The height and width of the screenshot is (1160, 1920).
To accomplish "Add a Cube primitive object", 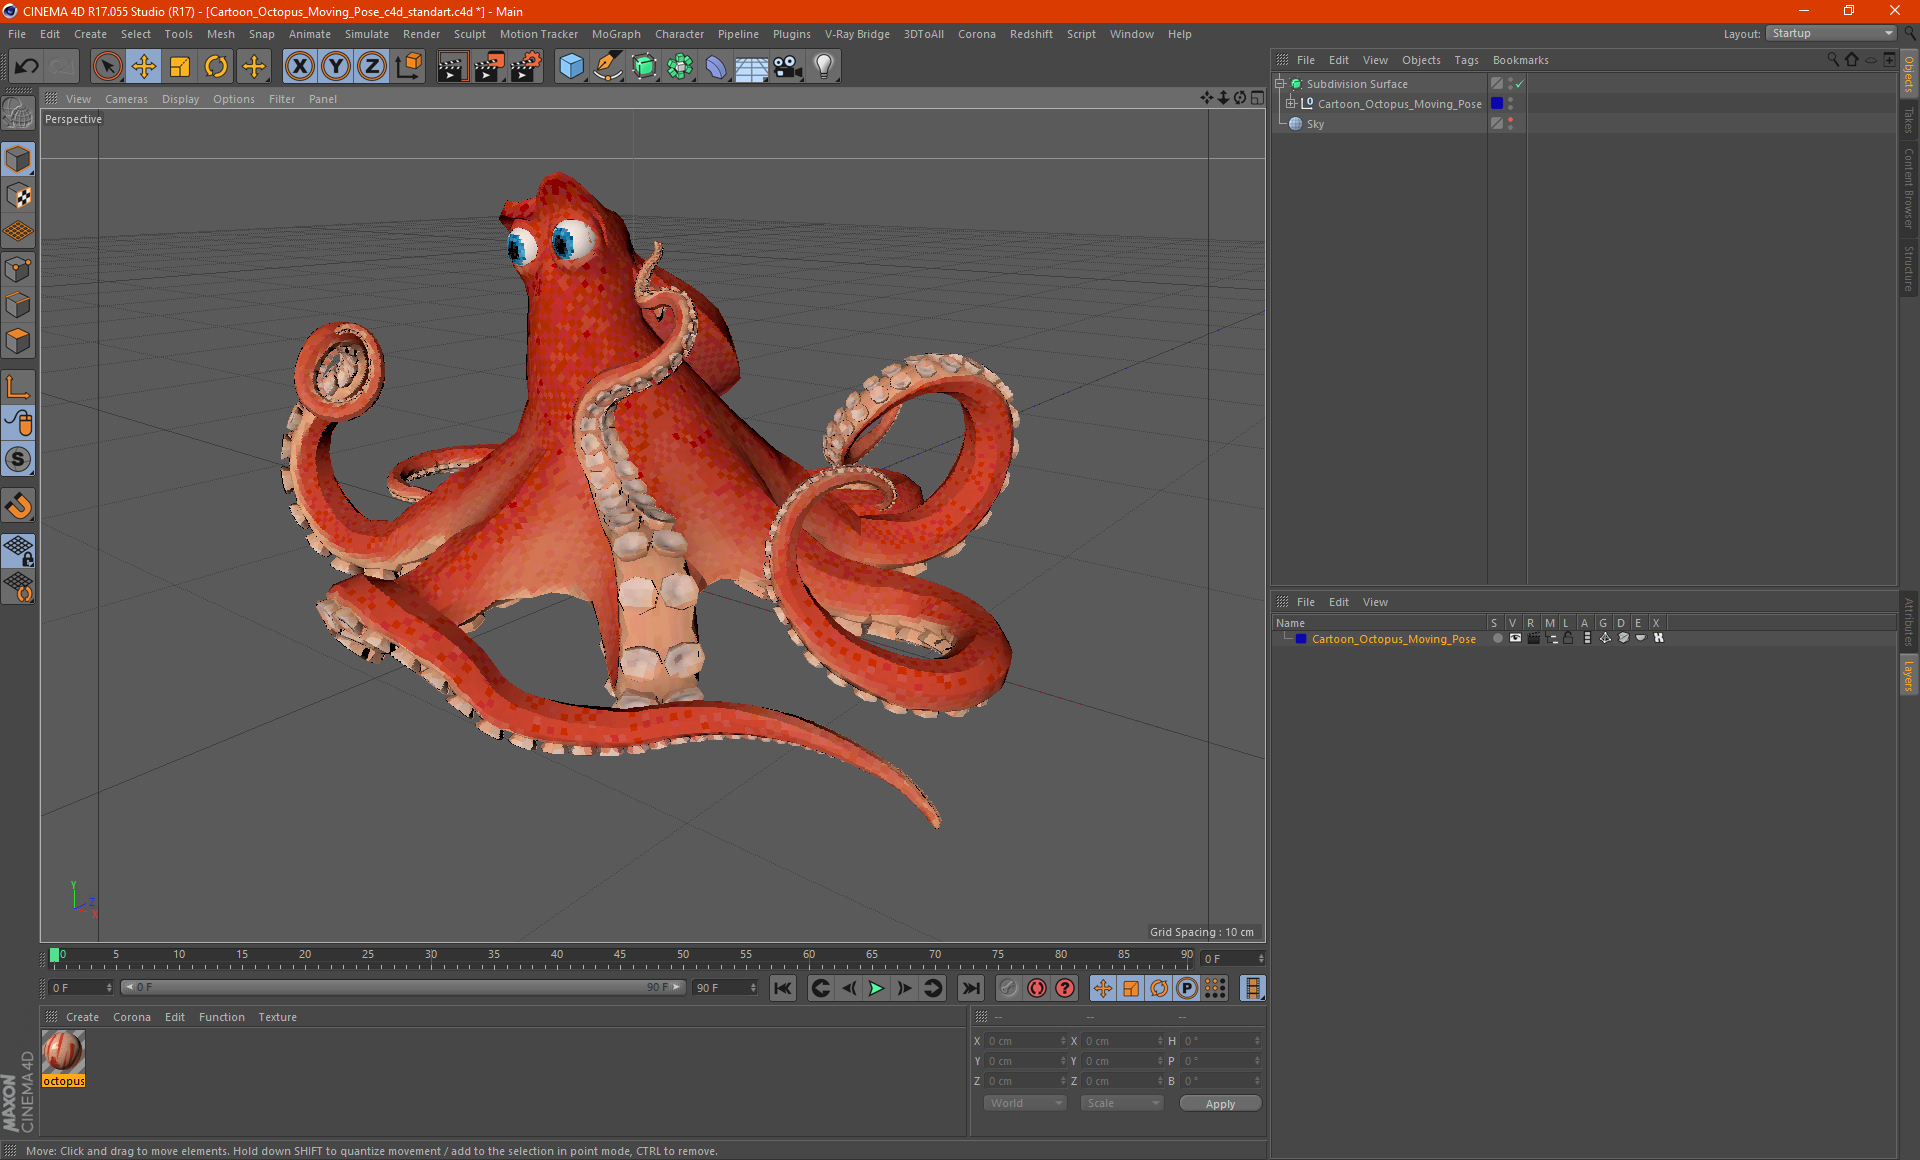I will click(x=571, y=67).
